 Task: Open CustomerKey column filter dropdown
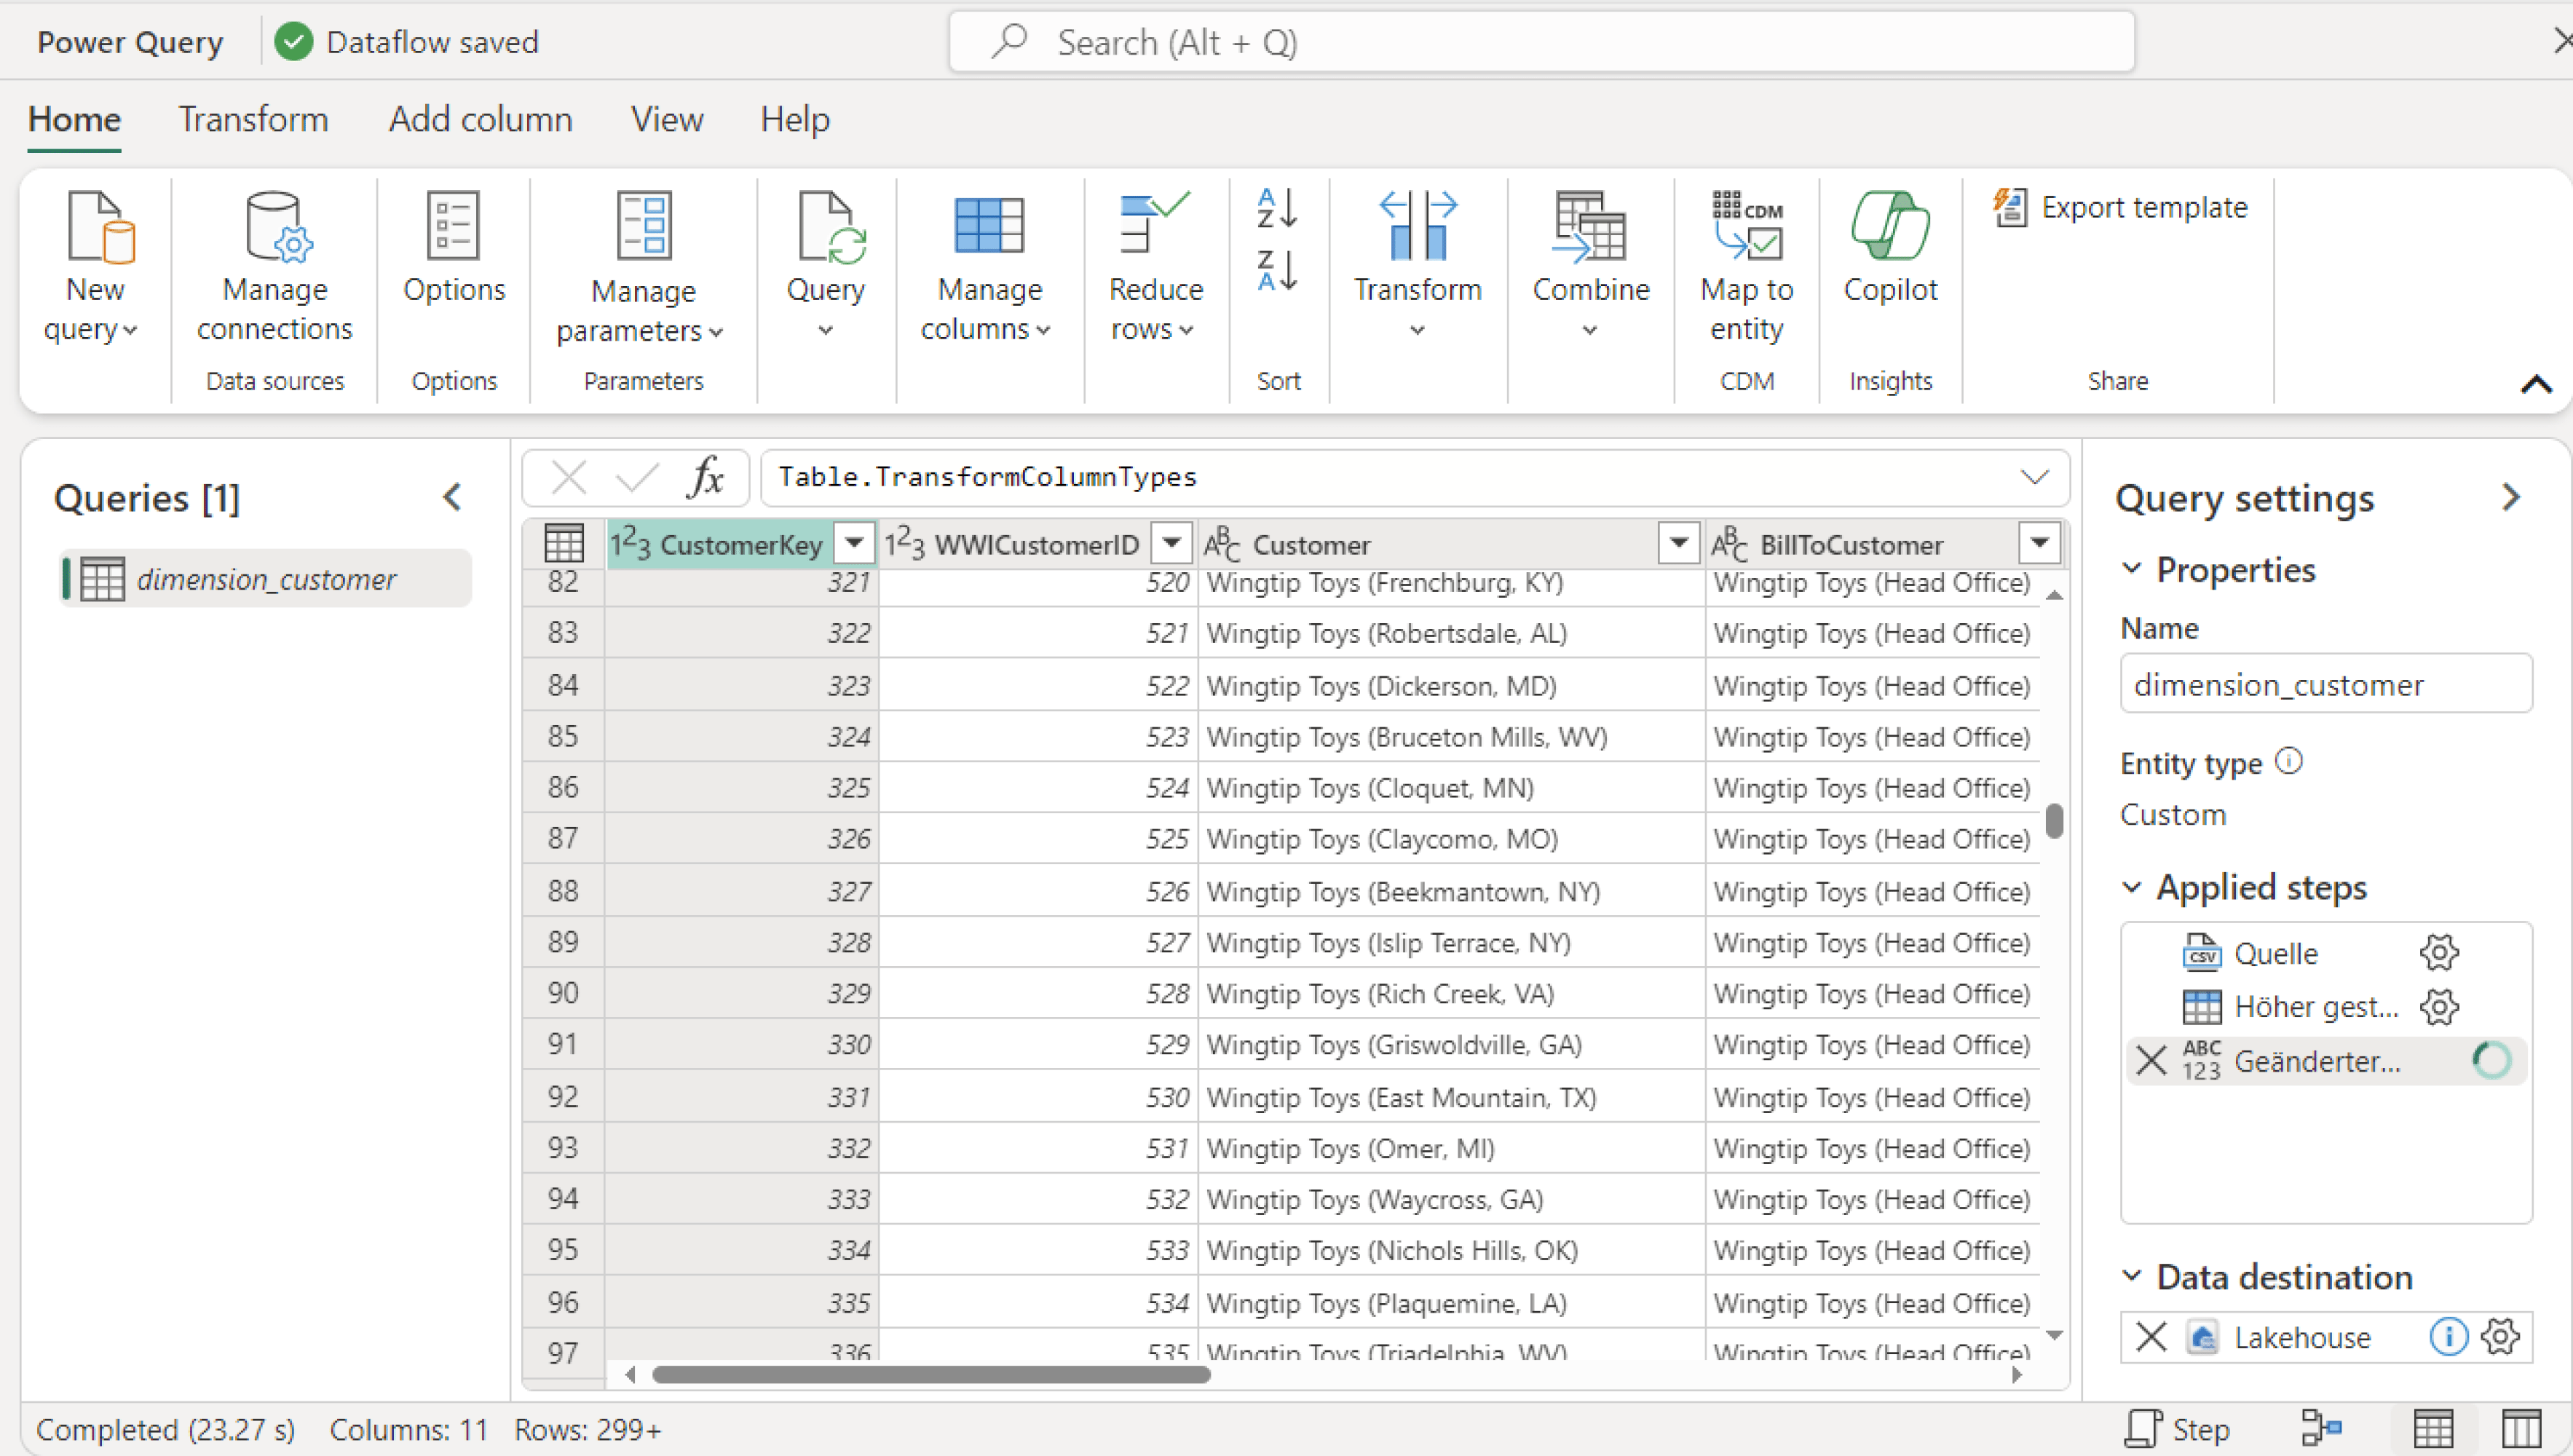click(x=854, y=543)
